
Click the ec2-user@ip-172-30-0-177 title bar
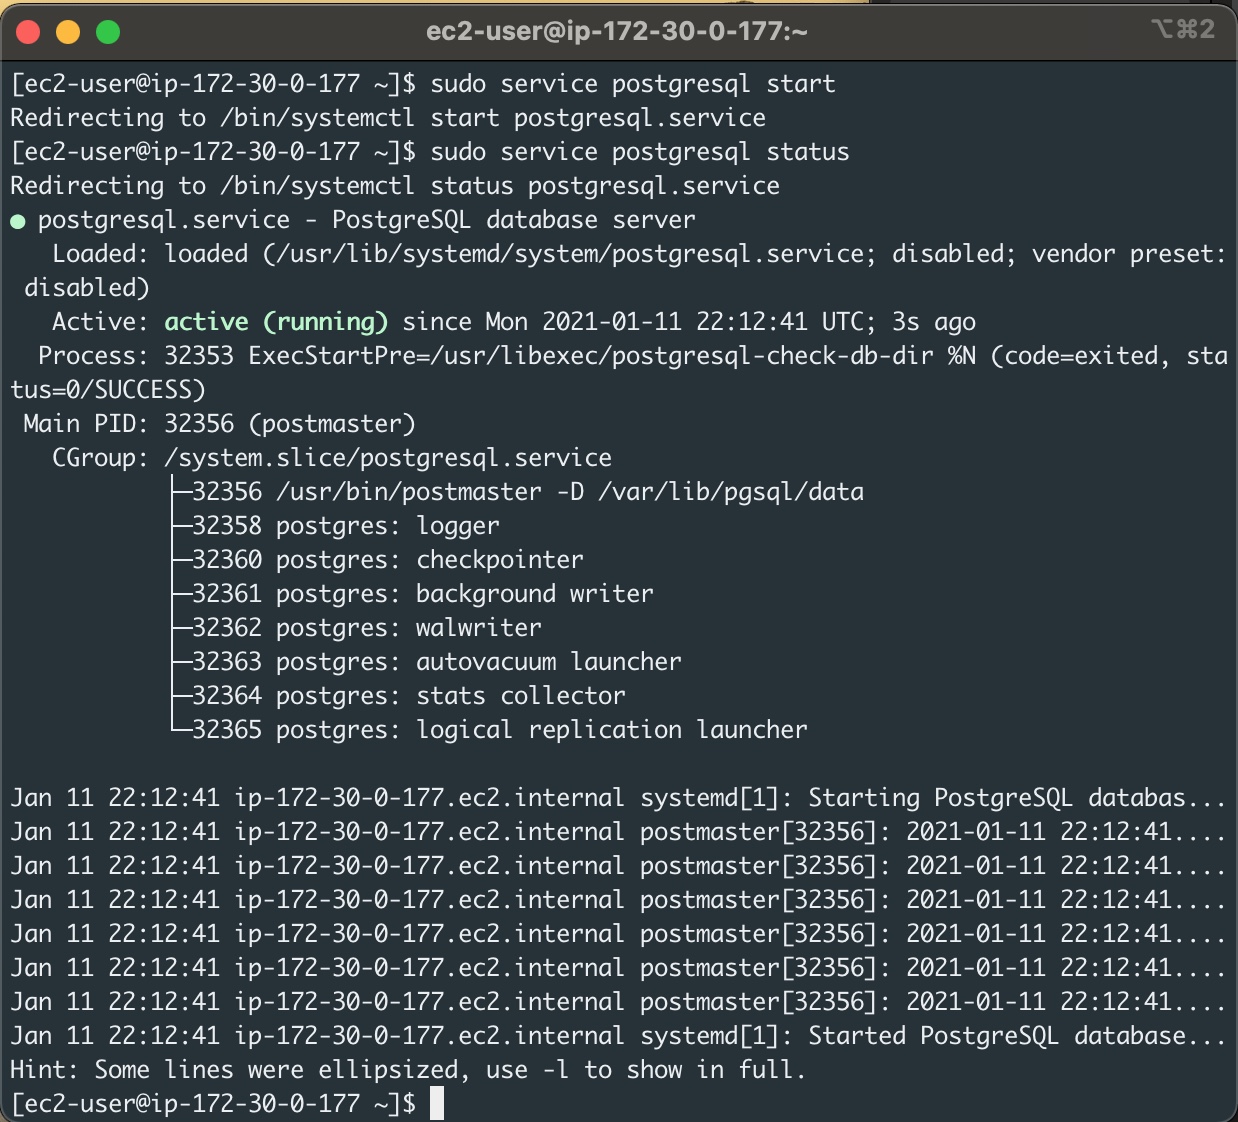point(619,31)
